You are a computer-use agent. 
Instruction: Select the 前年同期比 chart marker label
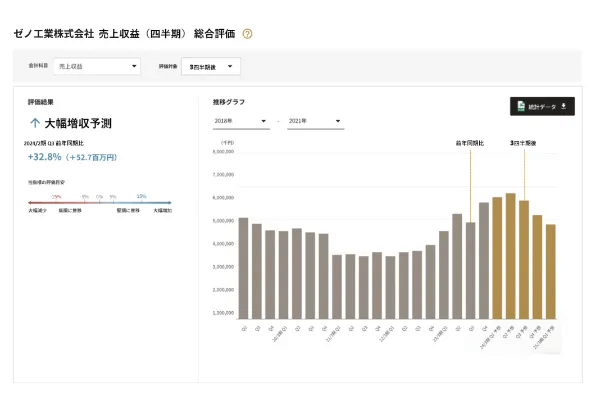point(469,144)
